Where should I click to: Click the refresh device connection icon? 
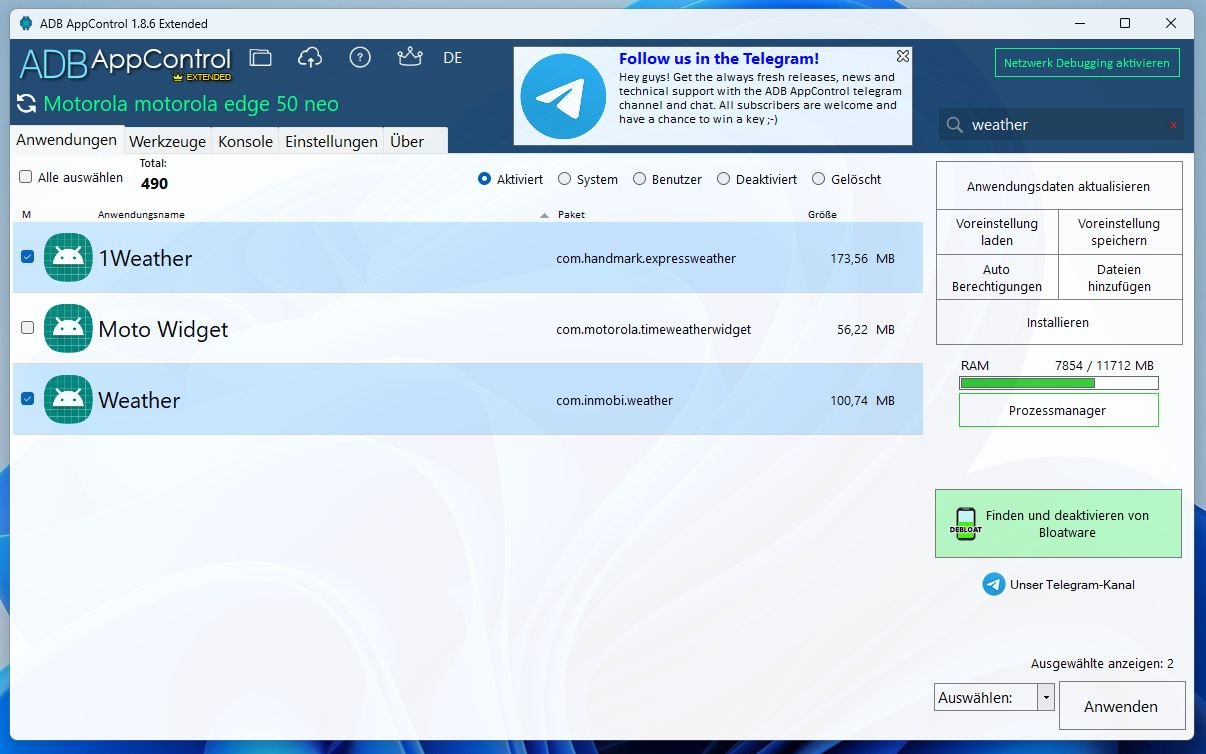coord(26,104)
